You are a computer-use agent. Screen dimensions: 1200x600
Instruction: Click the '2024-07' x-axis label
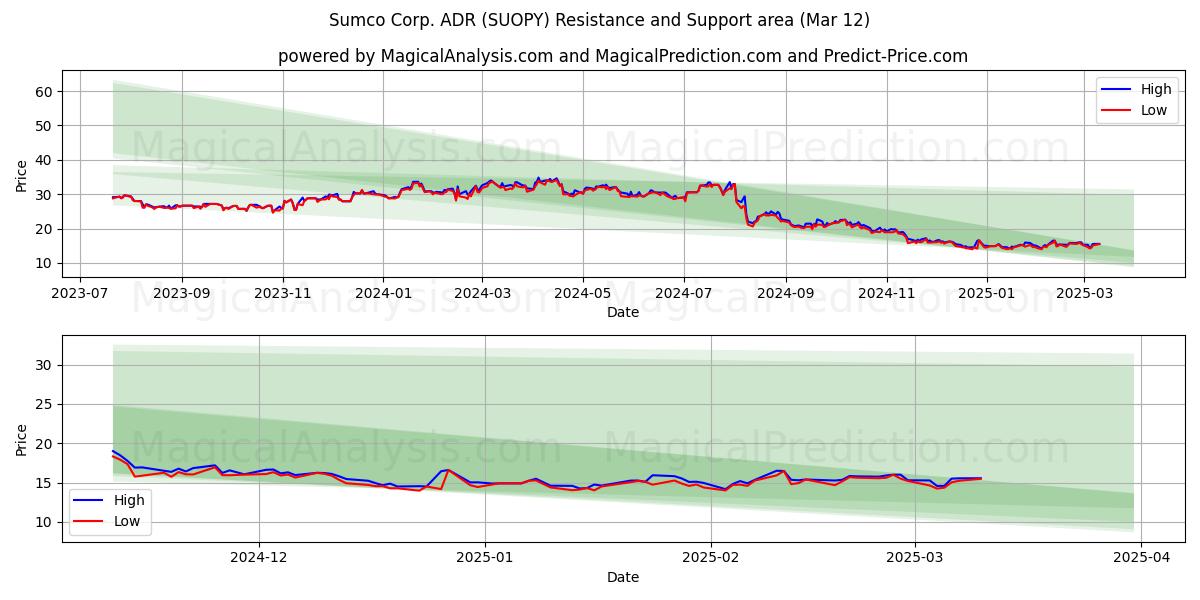(x=683, y=295)
